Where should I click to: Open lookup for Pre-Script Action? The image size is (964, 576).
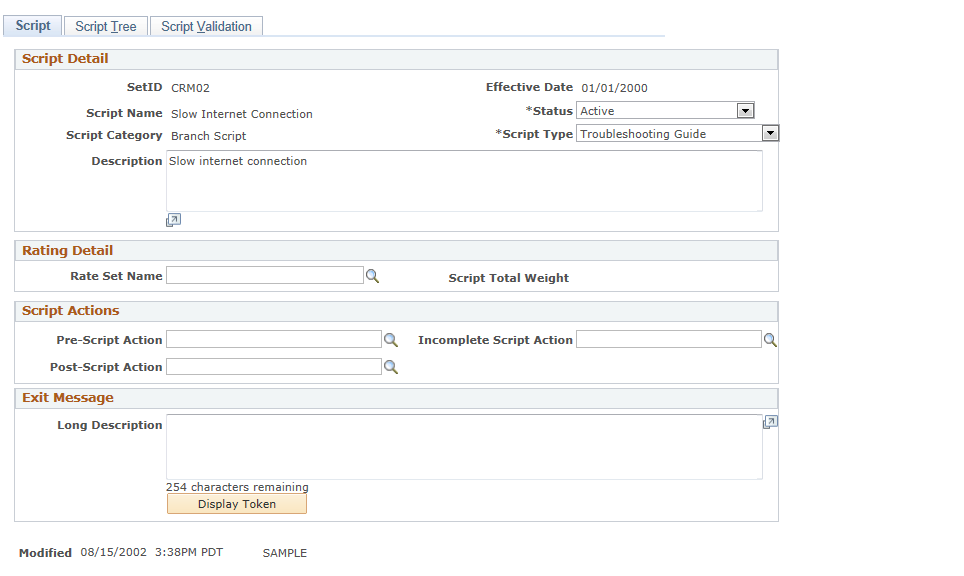[x=390, y=340]
